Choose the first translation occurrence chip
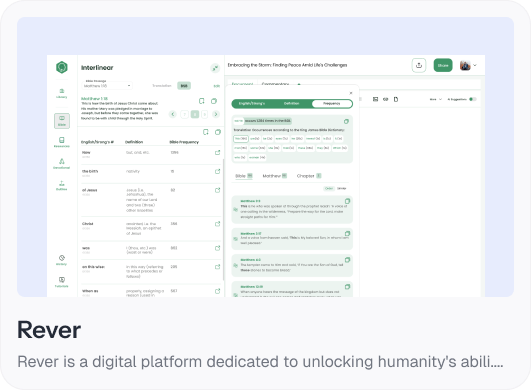Screen dimensions: 531x390 coord(241,138)
